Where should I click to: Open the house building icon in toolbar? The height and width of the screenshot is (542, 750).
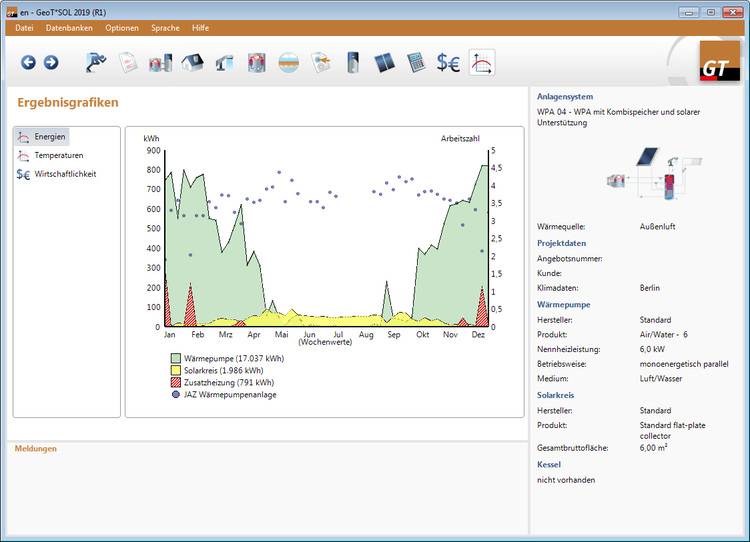[x=191, y=63]
